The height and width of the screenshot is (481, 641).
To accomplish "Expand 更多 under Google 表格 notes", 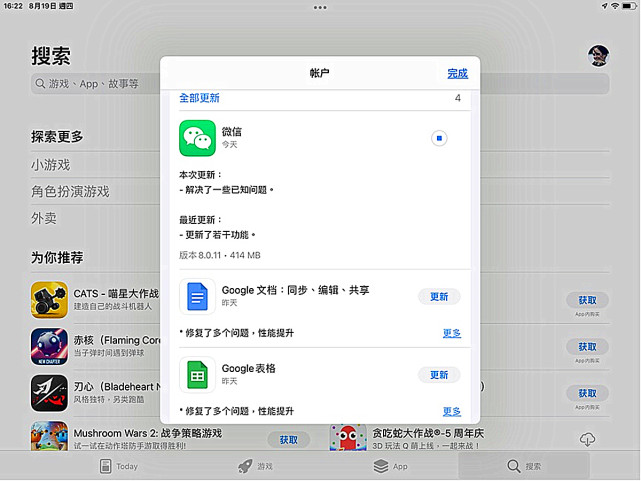I will coord(452,411).
